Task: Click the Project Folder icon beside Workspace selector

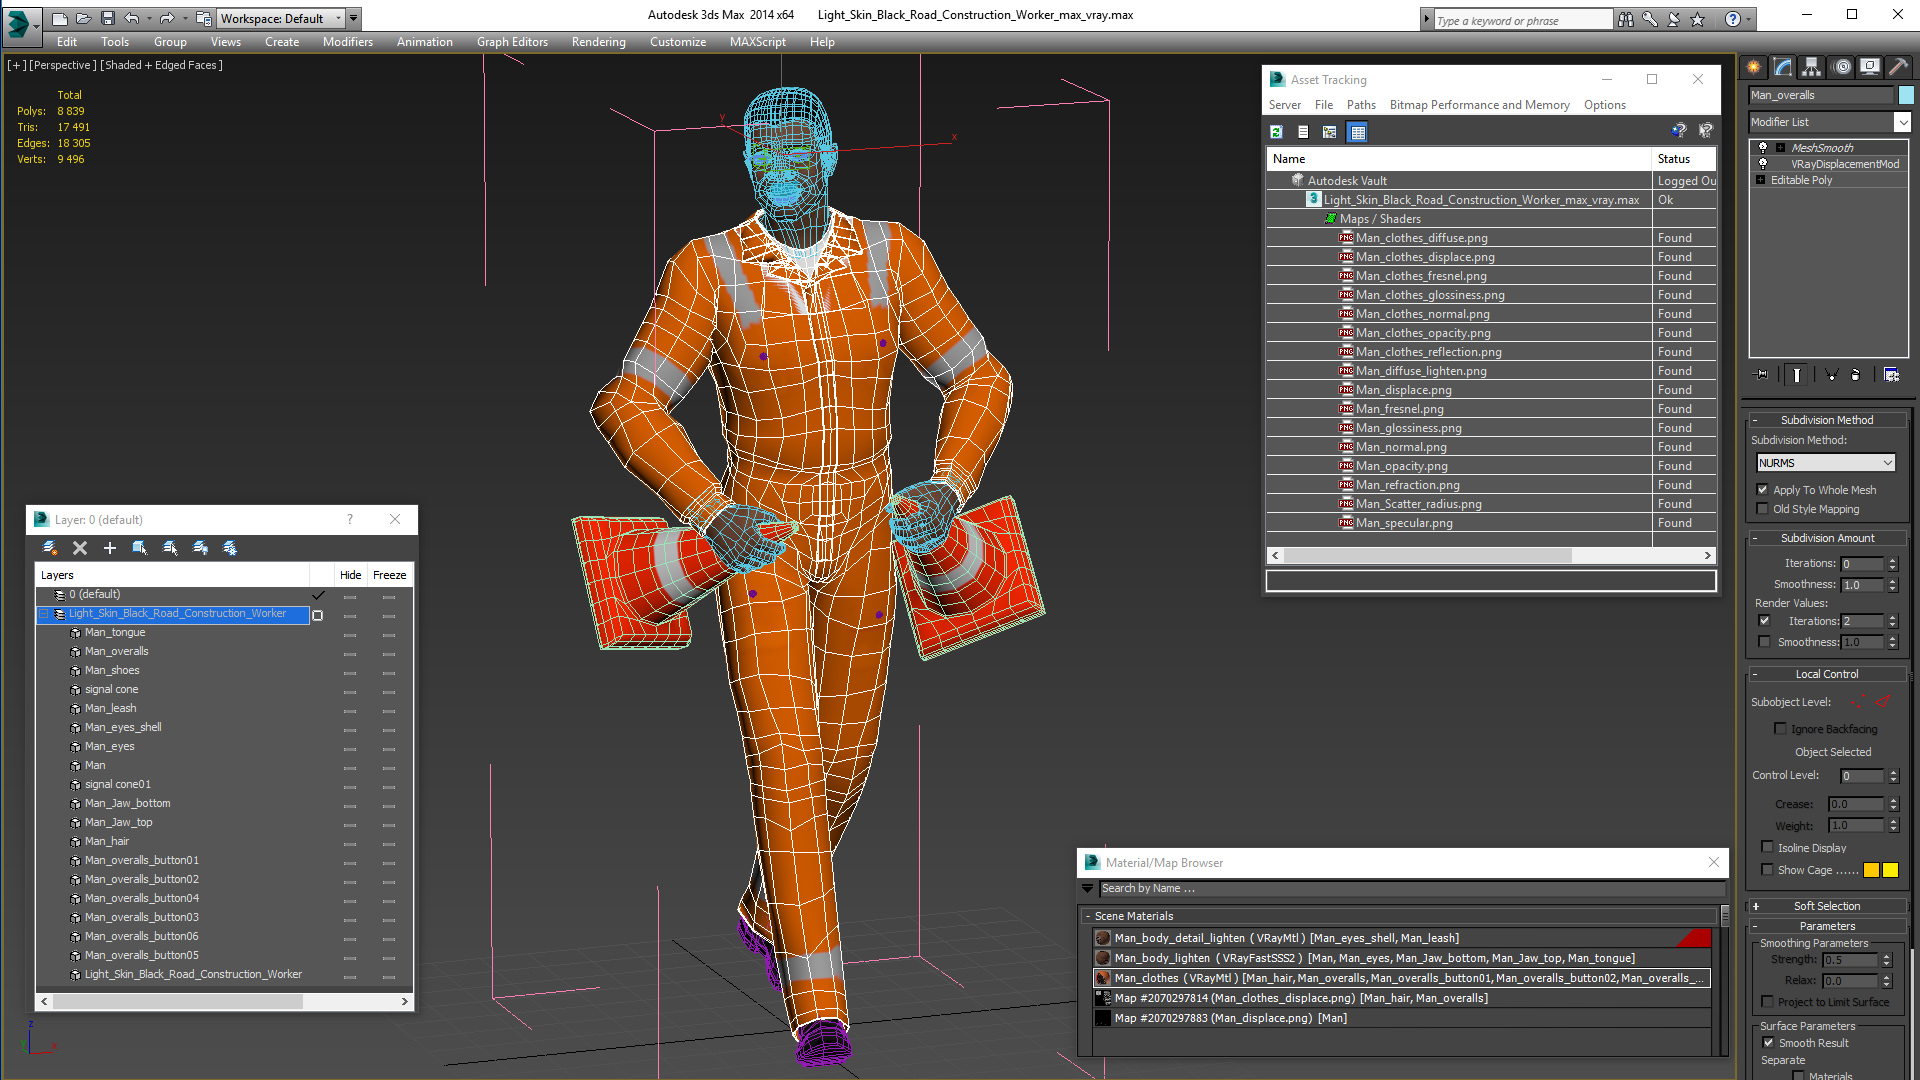Action: point(203,18)
